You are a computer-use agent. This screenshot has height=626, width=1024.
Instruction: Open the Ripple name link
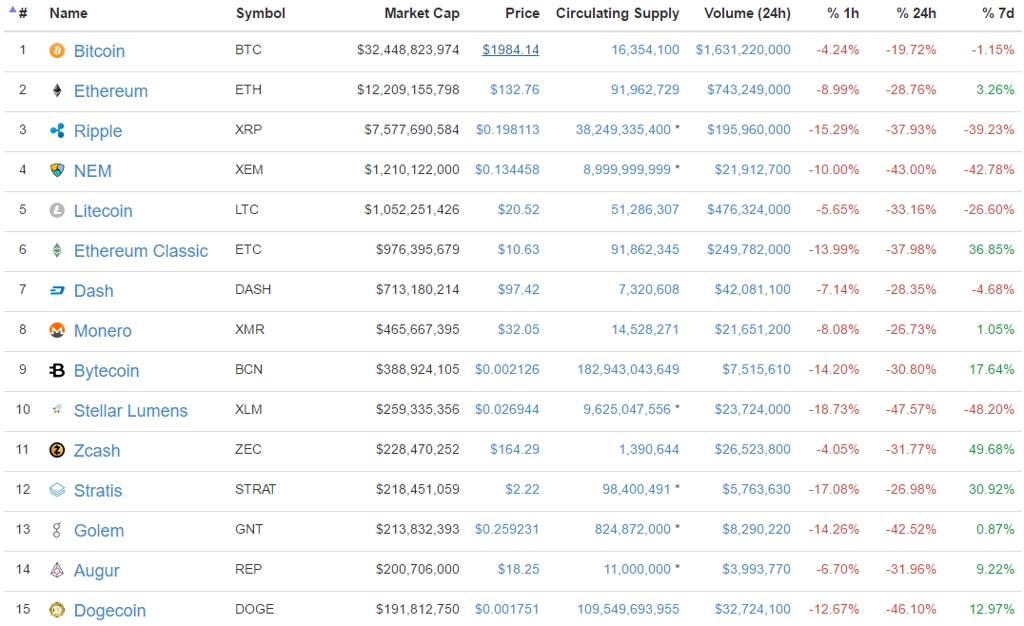click(x=98, y=131)
